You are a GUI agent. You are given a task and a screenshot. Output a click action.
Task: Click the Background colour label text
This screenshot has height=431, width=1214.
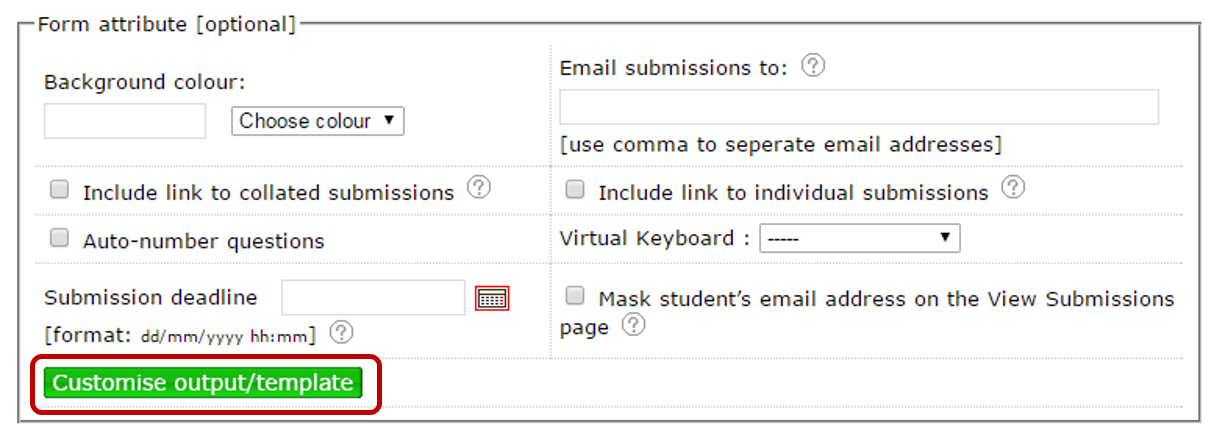[x=144, y=82]
